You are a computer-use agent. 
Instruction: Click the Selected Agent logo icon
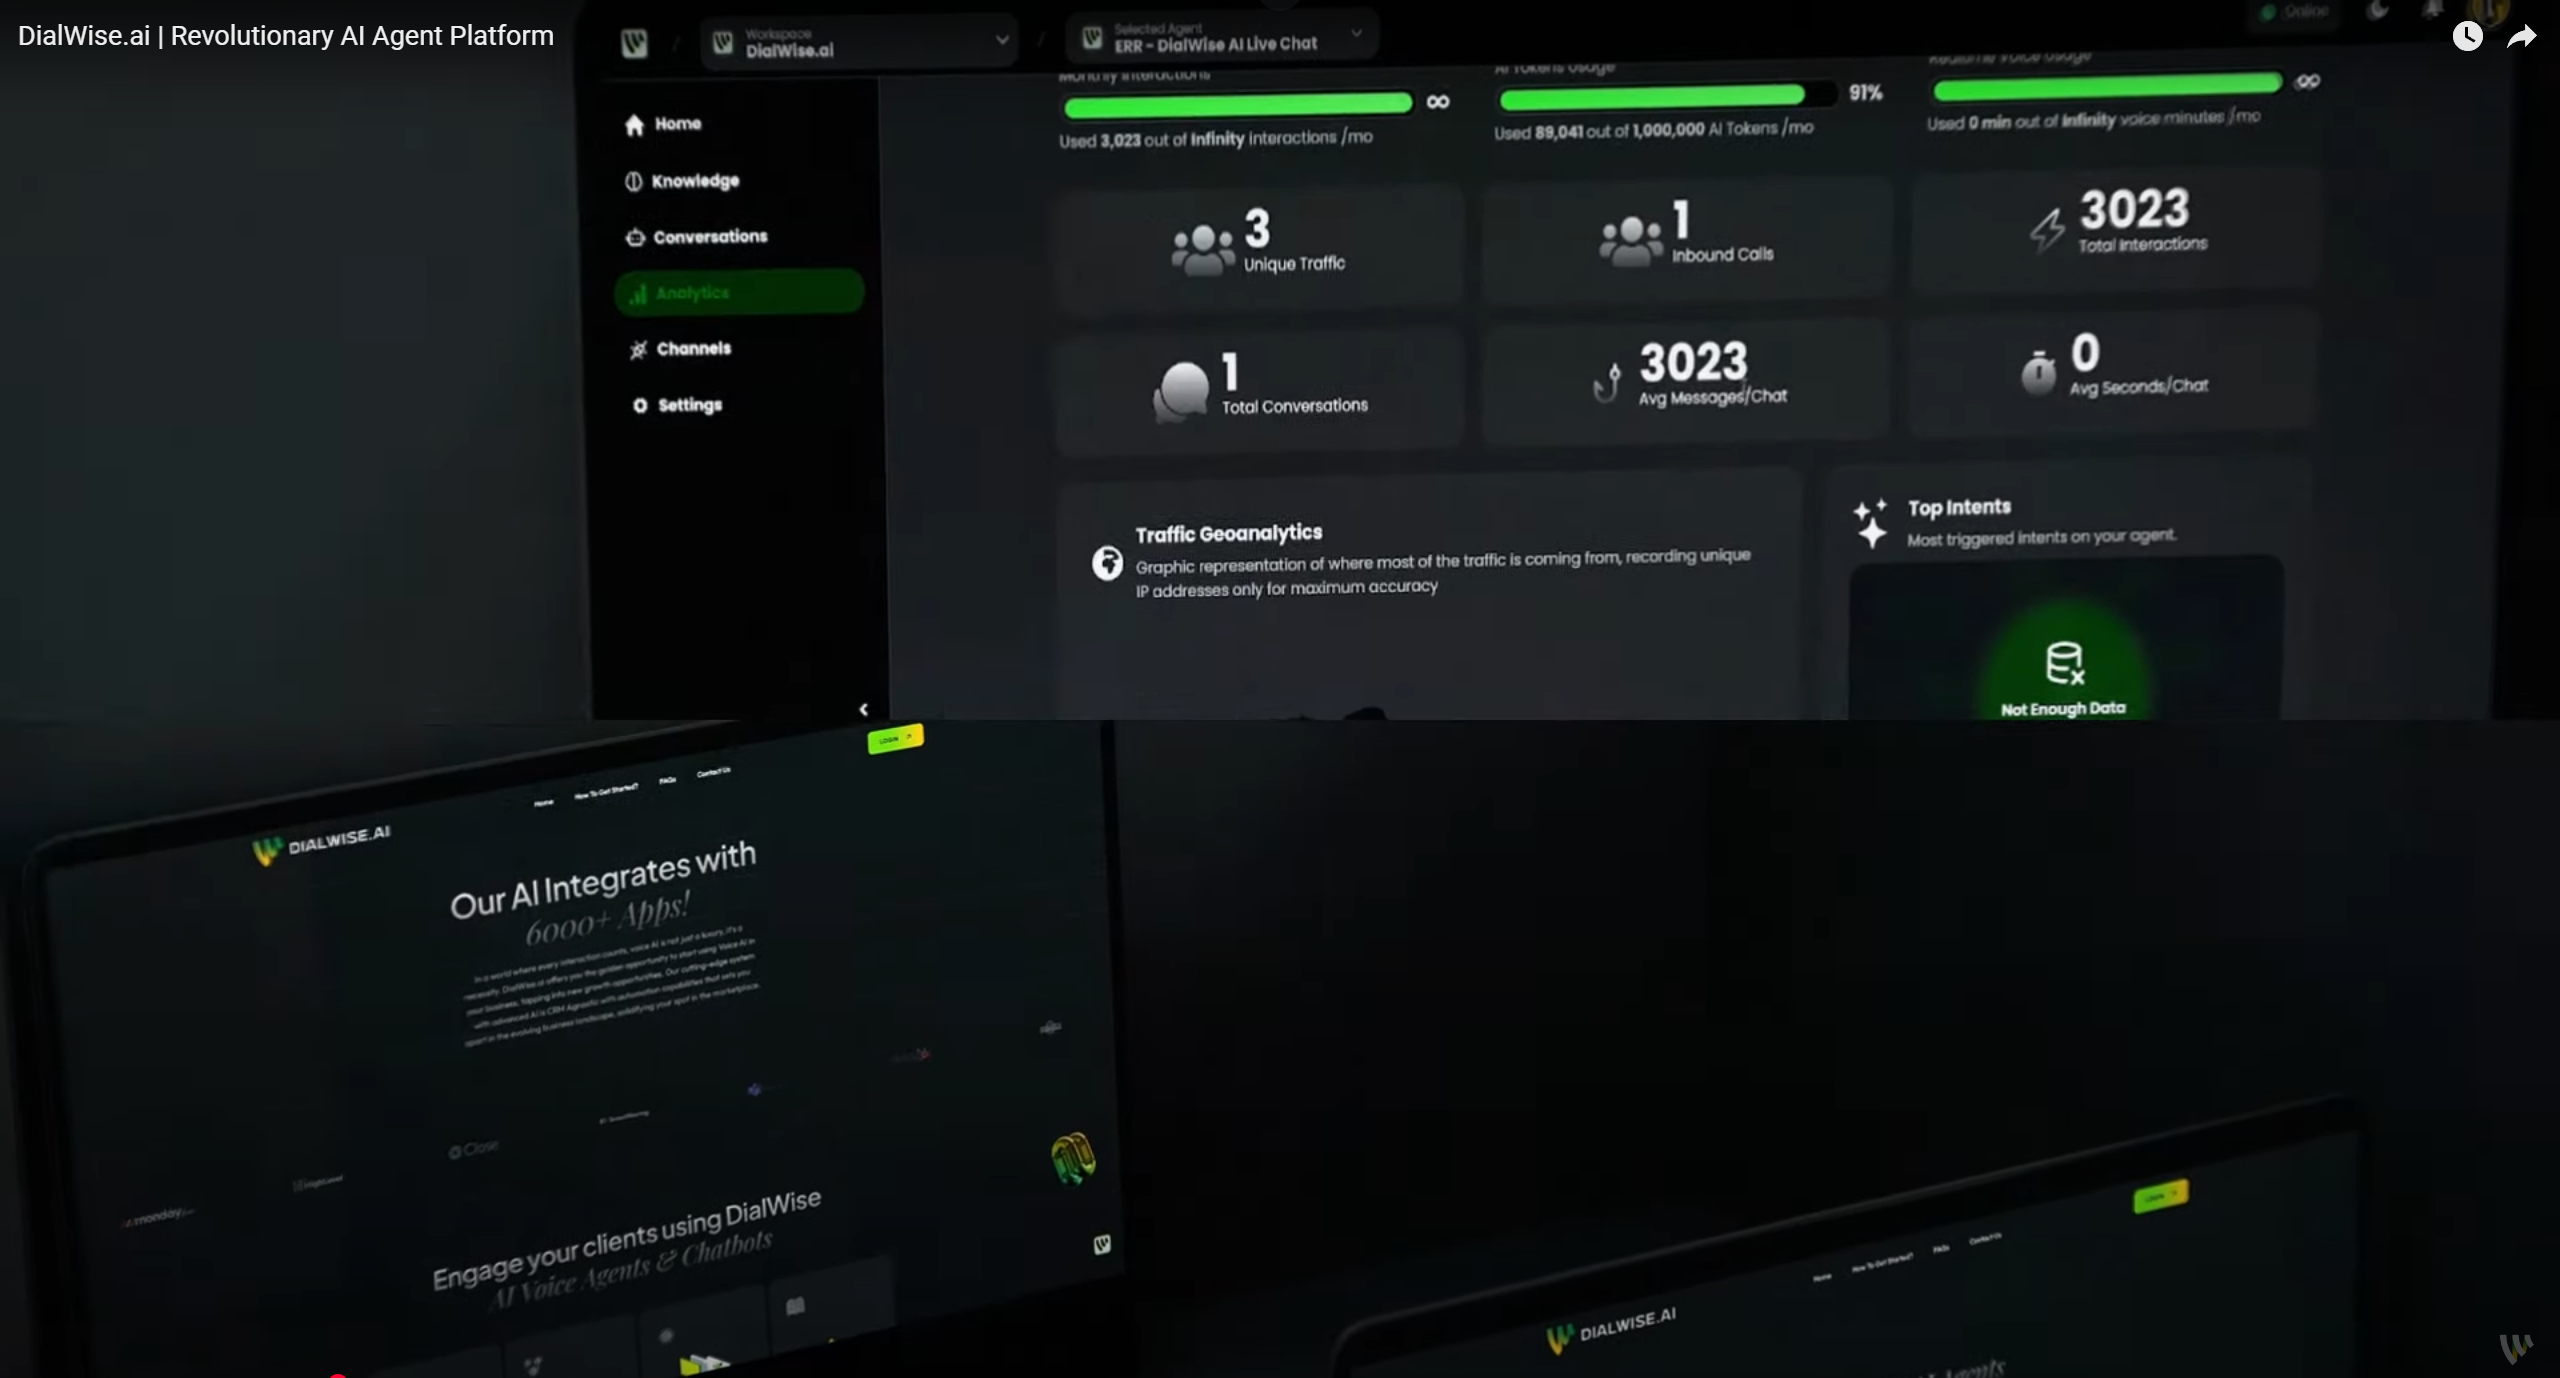click(x=1093, y=38)
